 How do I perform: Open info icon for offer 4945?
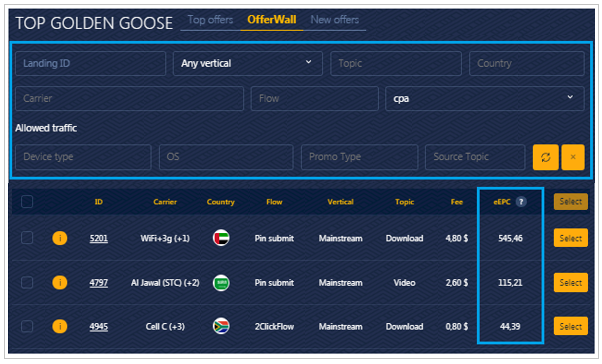tap(60, 326)
